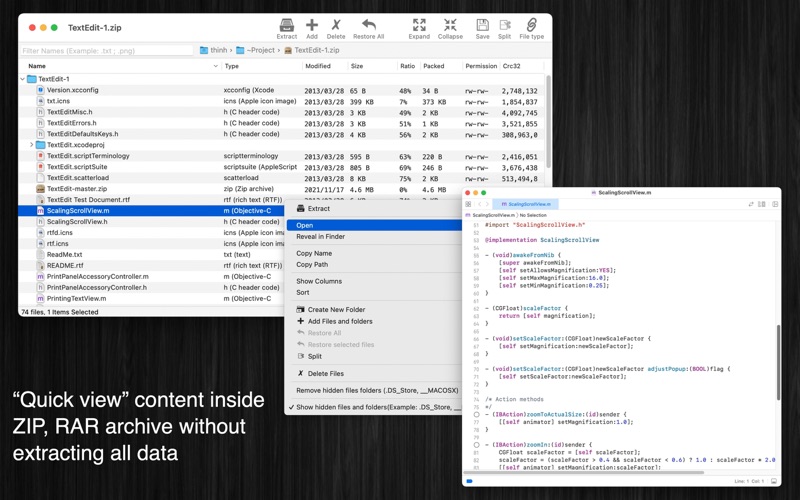The width and height of the screenshot is (800, 500).
Task: Click Line: 1 Col: 1 in editor footer
Action: tap(749, 481)
